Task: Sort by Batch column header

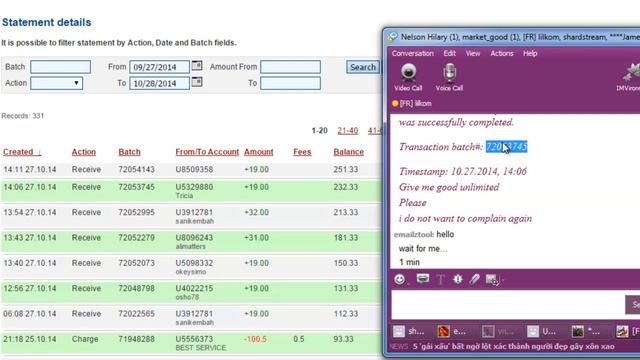Action: point(129,152)
